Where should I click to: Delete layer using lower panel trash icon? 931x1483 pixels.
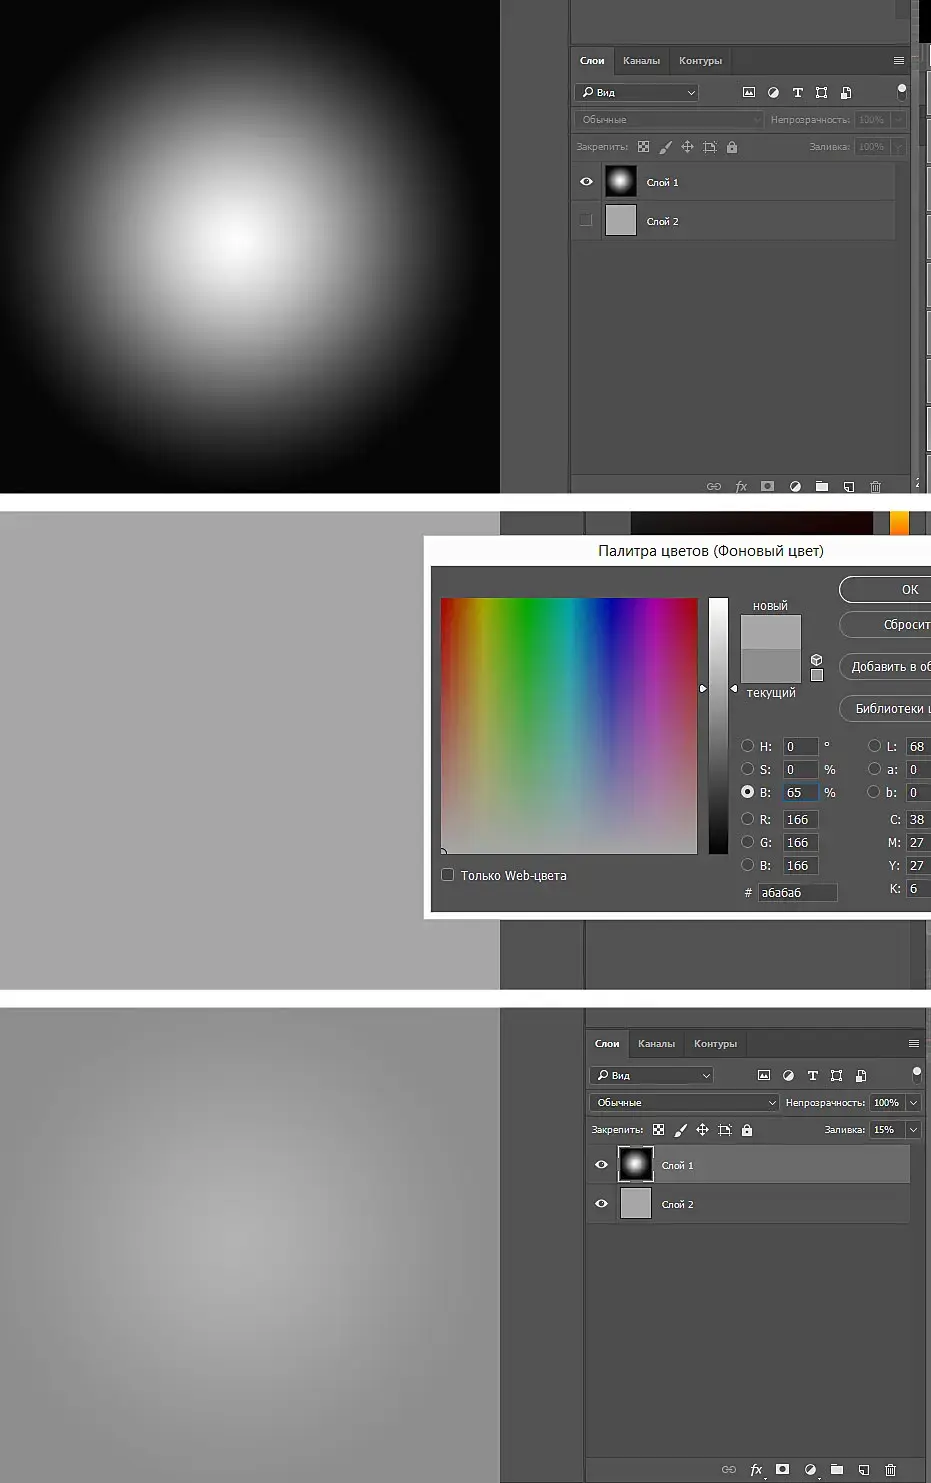(x=890, y=1469)
